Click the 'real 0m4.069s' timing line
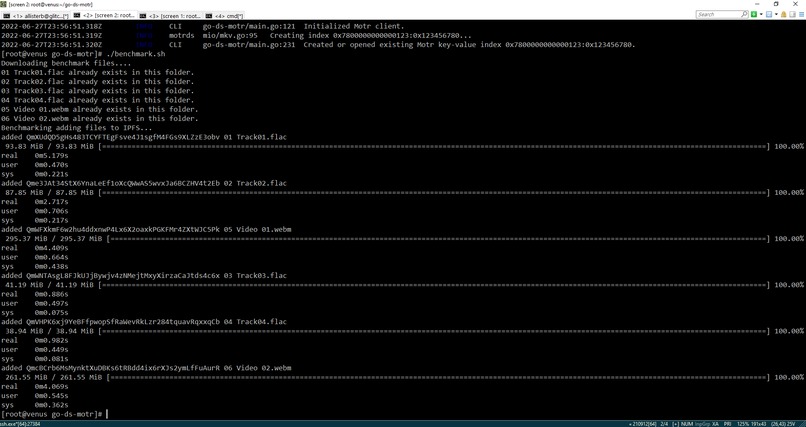The height and width of the screenshot is (427, 806). 35,387
